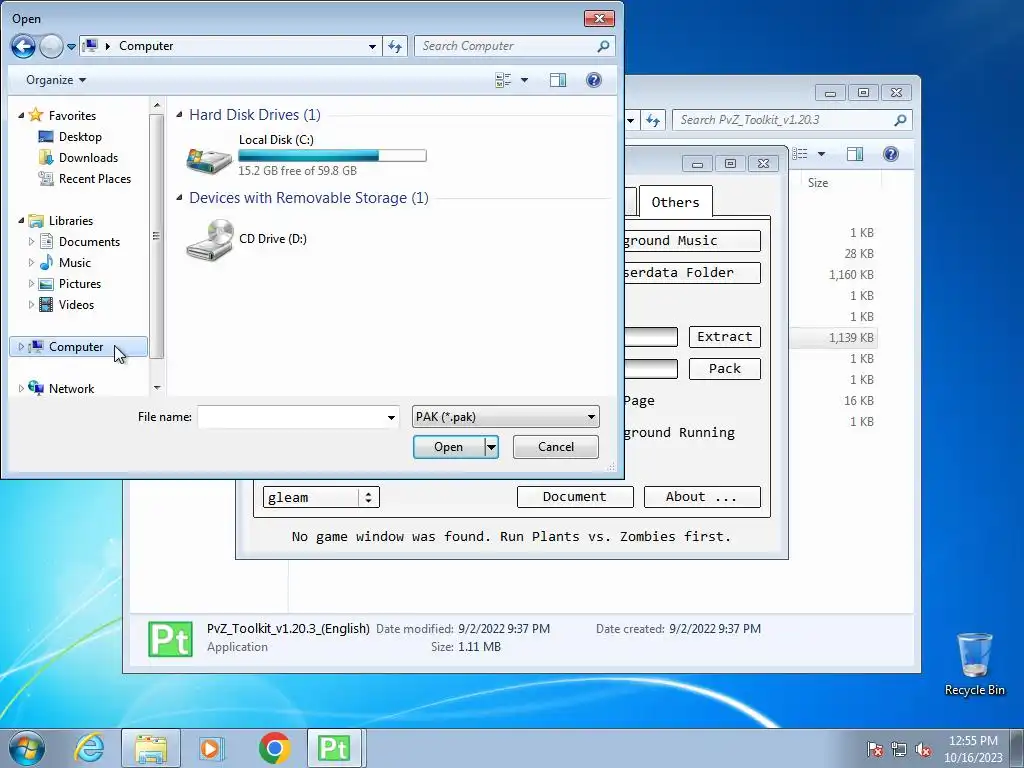Launch Internet Explorer from taskbar
Screen dimensions: 1024x768
[89, 748]
